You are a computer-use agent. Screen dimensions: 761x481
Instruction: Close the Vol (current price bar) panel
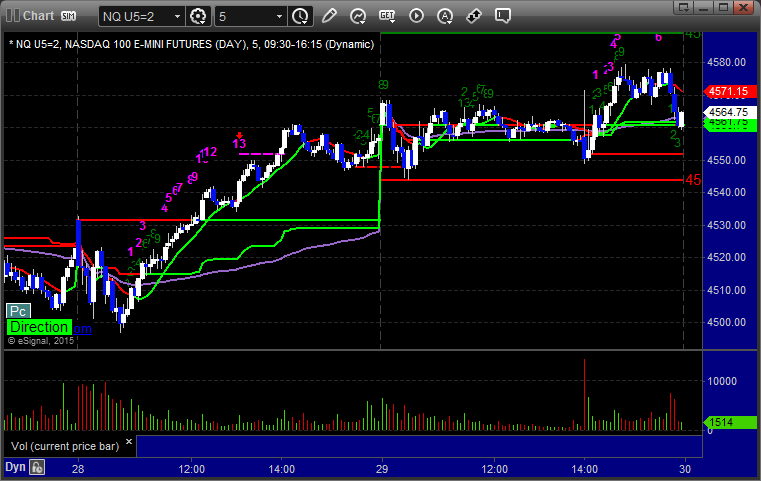[129, 442]
